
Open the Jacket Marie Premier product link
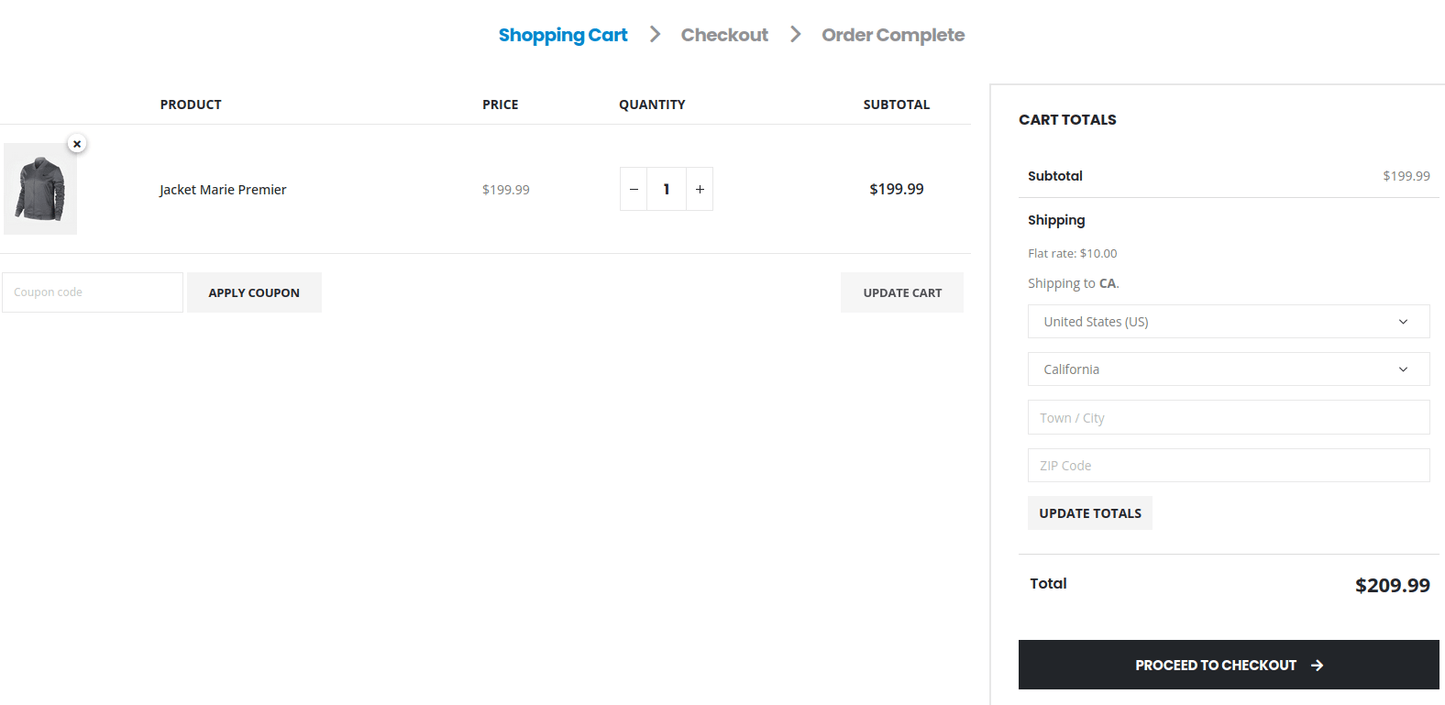point(222,189)
